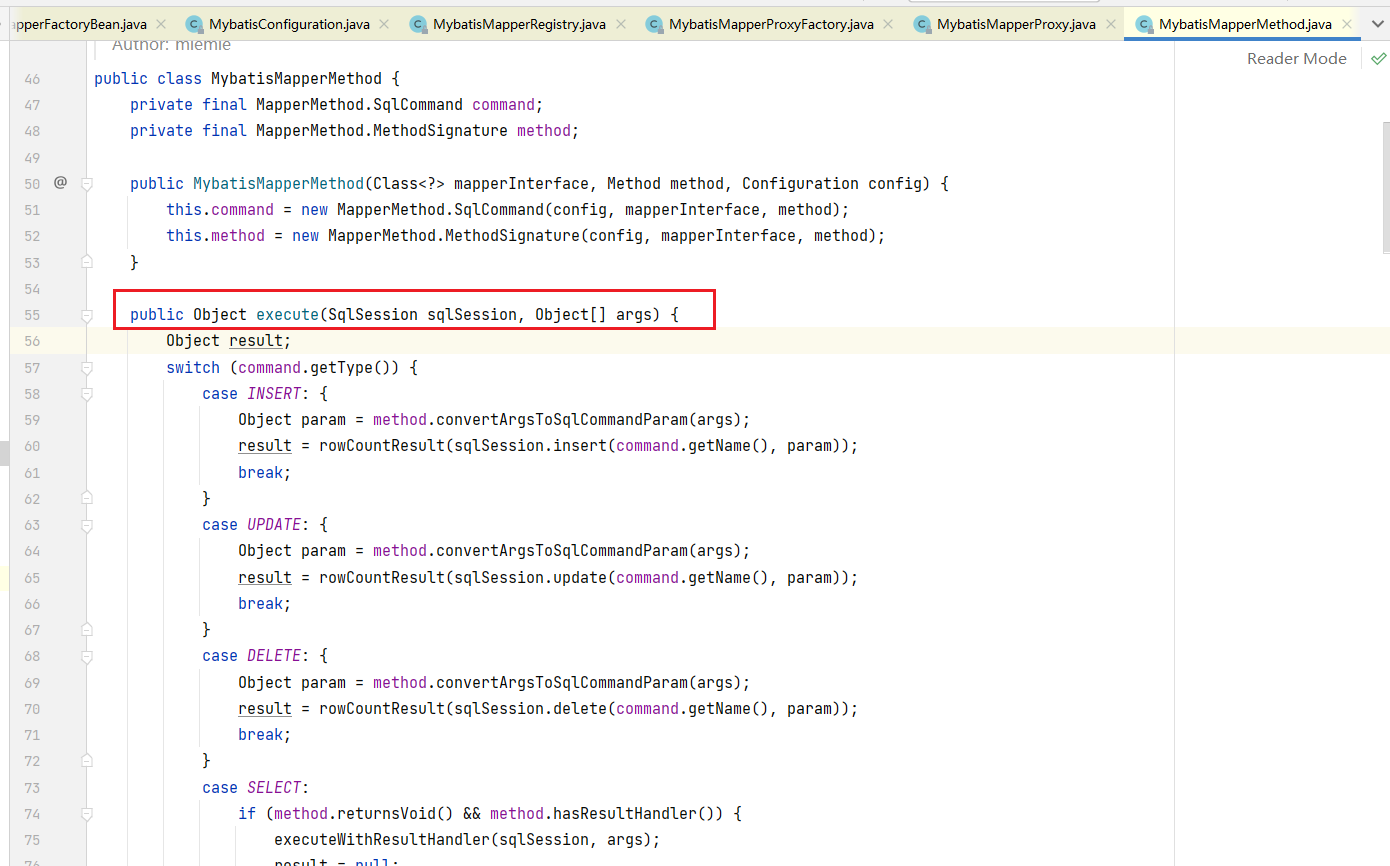The image size is (1390, 866).
Task: Click the @ gutter icon on line 50
Action: point(60,183)
